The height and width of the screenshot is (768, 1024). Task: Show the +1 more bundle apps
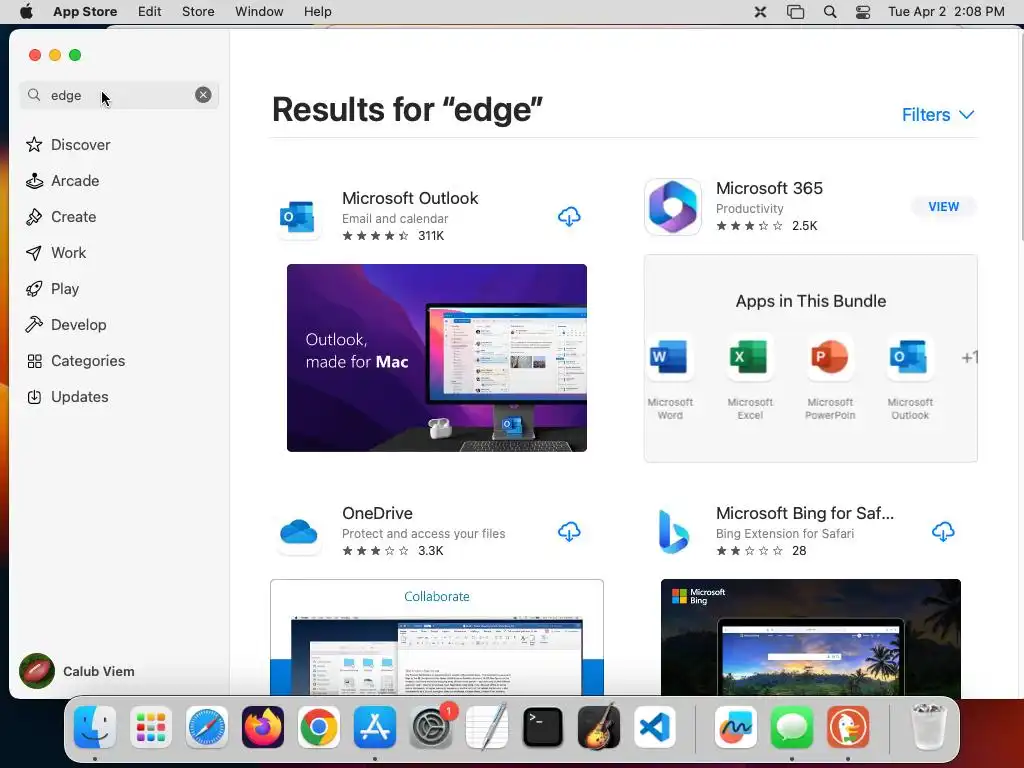tap(969, 357)
